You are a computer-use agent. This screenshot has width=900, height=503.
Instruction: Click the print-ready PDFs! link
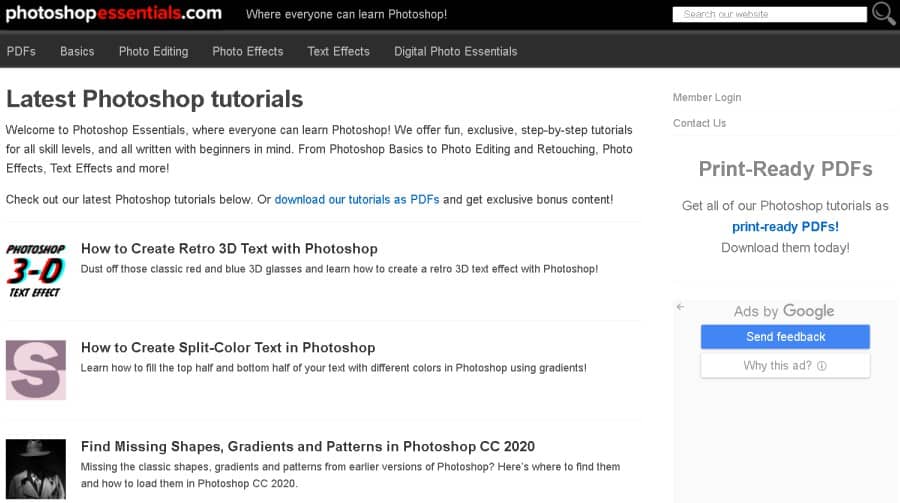coord(785,226)
